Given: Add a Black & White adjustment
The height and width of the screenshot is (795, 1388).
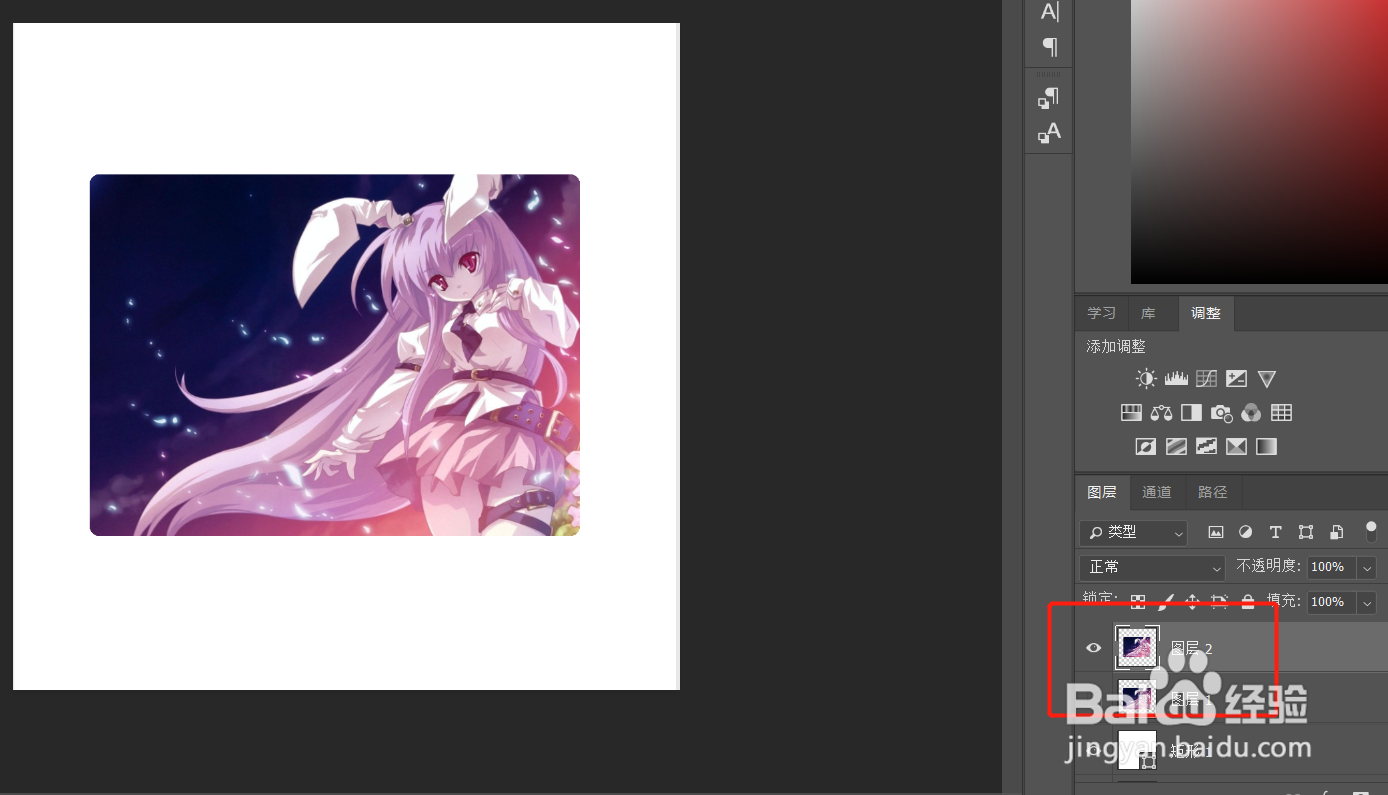Looking at the screenshot, I should point(1191,413).
